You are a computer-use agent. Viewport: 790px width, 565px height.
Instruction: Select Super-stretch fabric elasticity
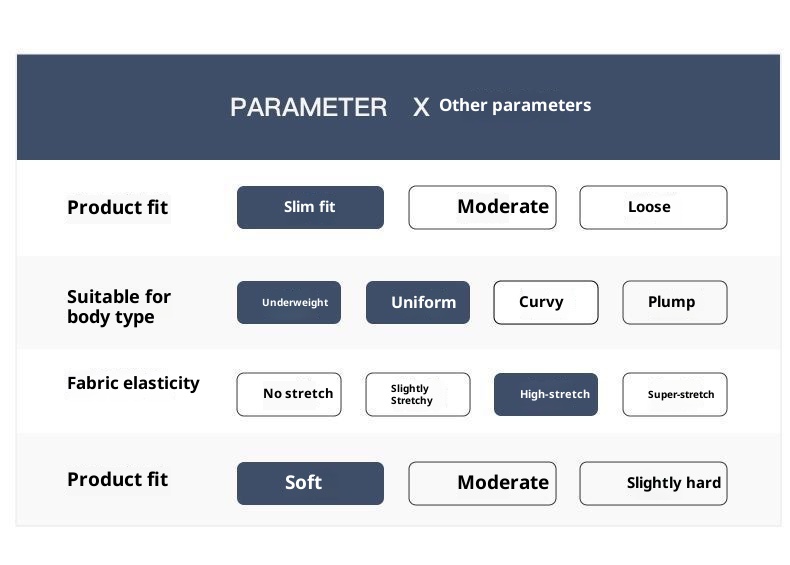[675, 394]
